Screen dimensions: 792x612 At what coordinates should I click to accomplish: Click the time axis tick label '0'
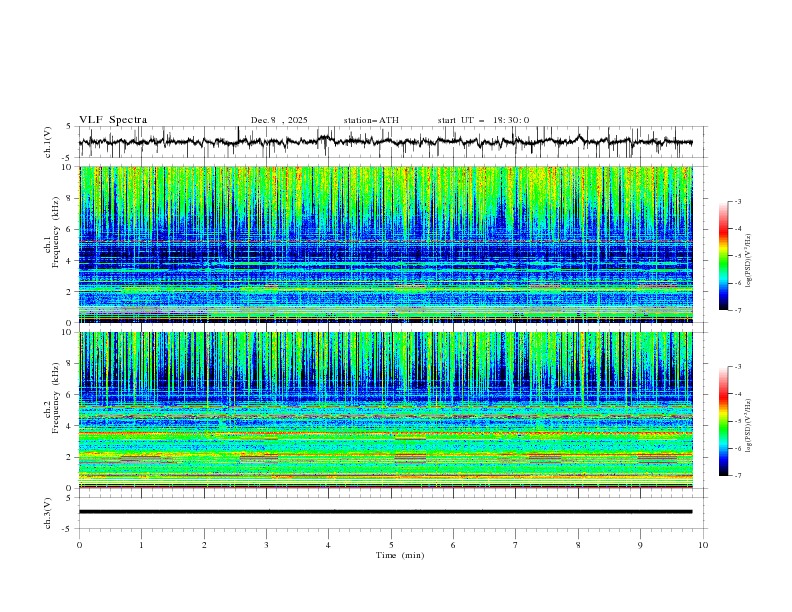pos(79,545)
